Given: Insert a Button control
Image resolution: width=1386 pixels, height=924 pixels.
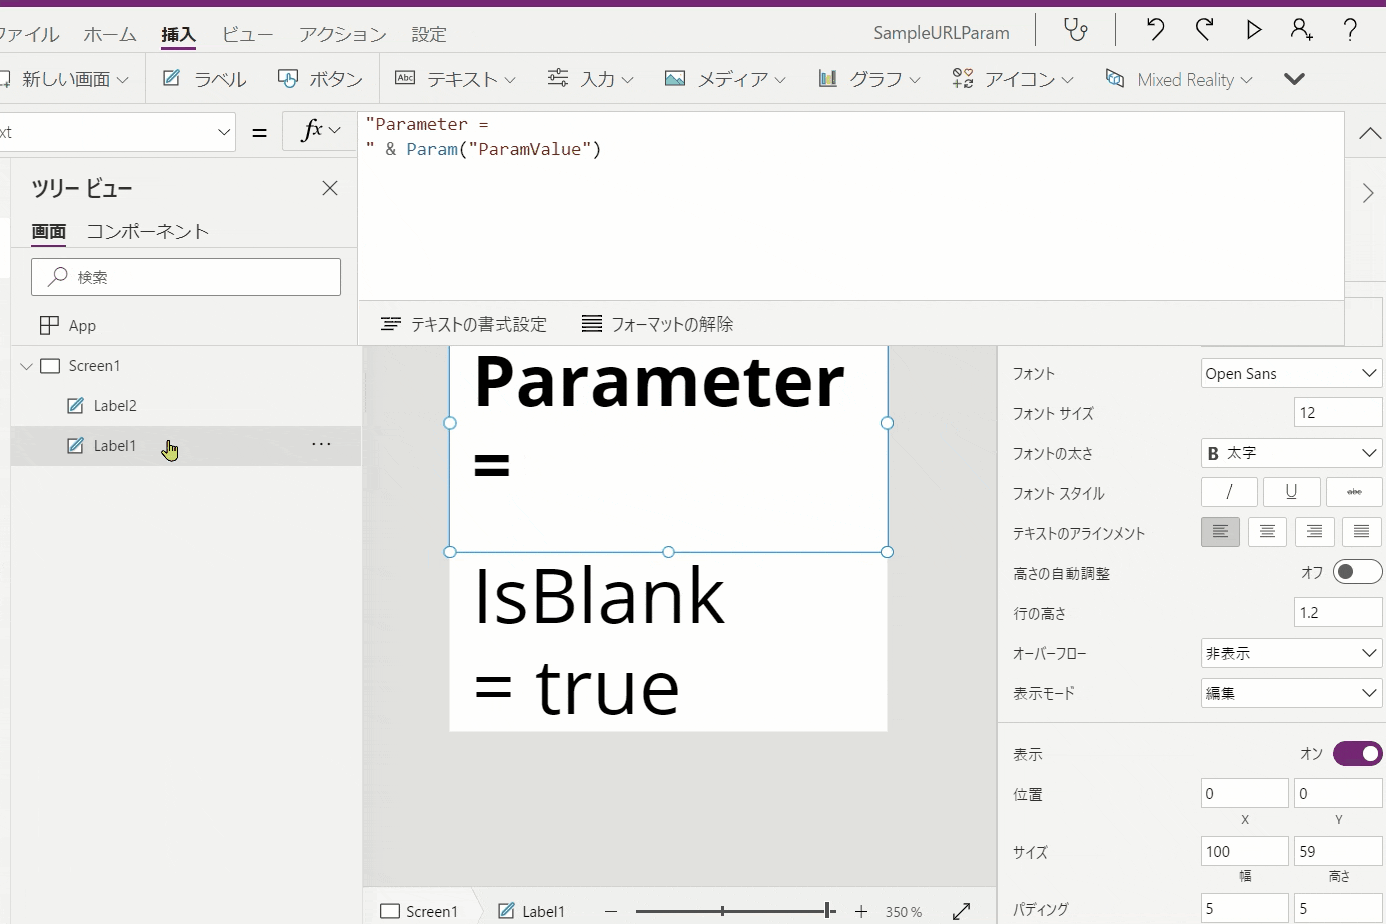Looking at the screenshot, I should (320, 79).
